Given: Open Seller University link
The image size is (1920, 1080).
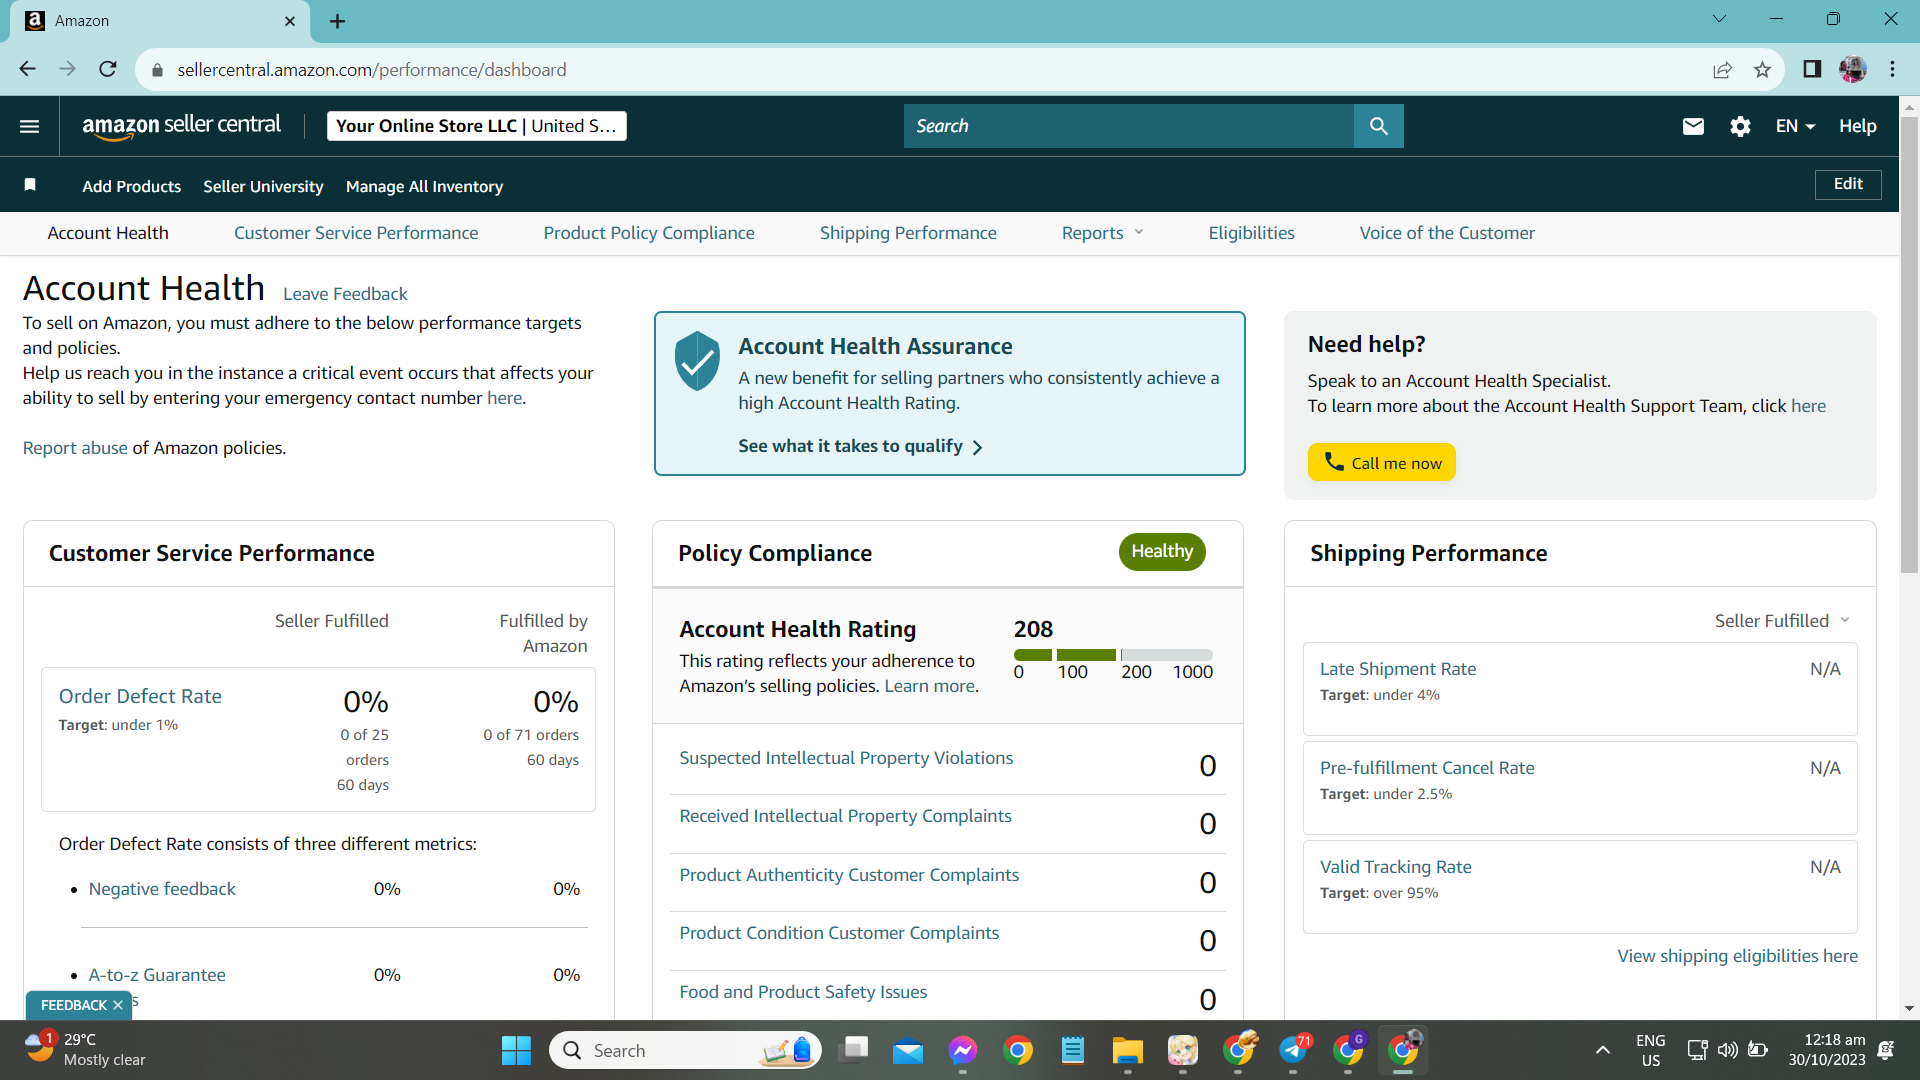Looking at the screenshot, I should [x=263, y=187].
